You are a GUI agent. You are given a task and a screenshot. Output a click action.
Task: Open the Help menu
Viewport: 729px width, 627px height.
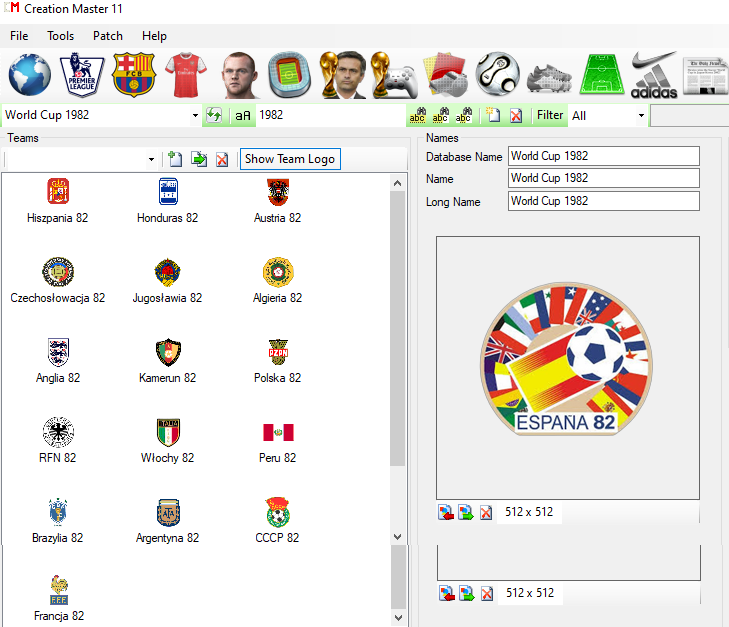[x=154, y=36]
